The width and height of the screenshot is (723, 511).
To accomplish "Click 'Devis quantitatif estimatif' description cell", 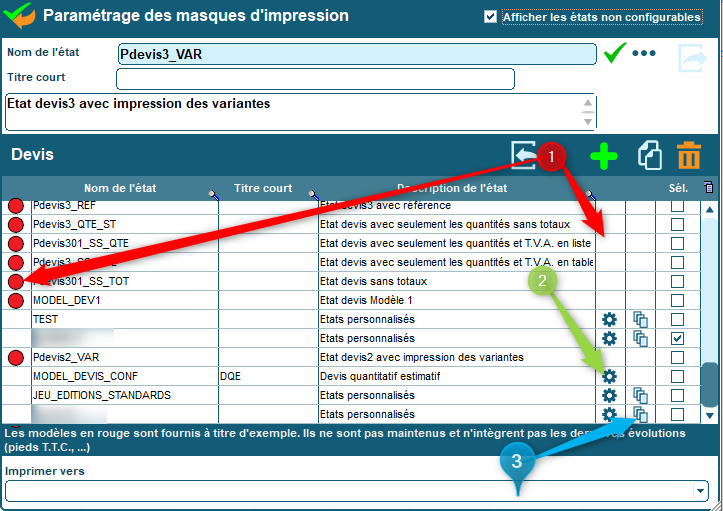I will point(380,376).
